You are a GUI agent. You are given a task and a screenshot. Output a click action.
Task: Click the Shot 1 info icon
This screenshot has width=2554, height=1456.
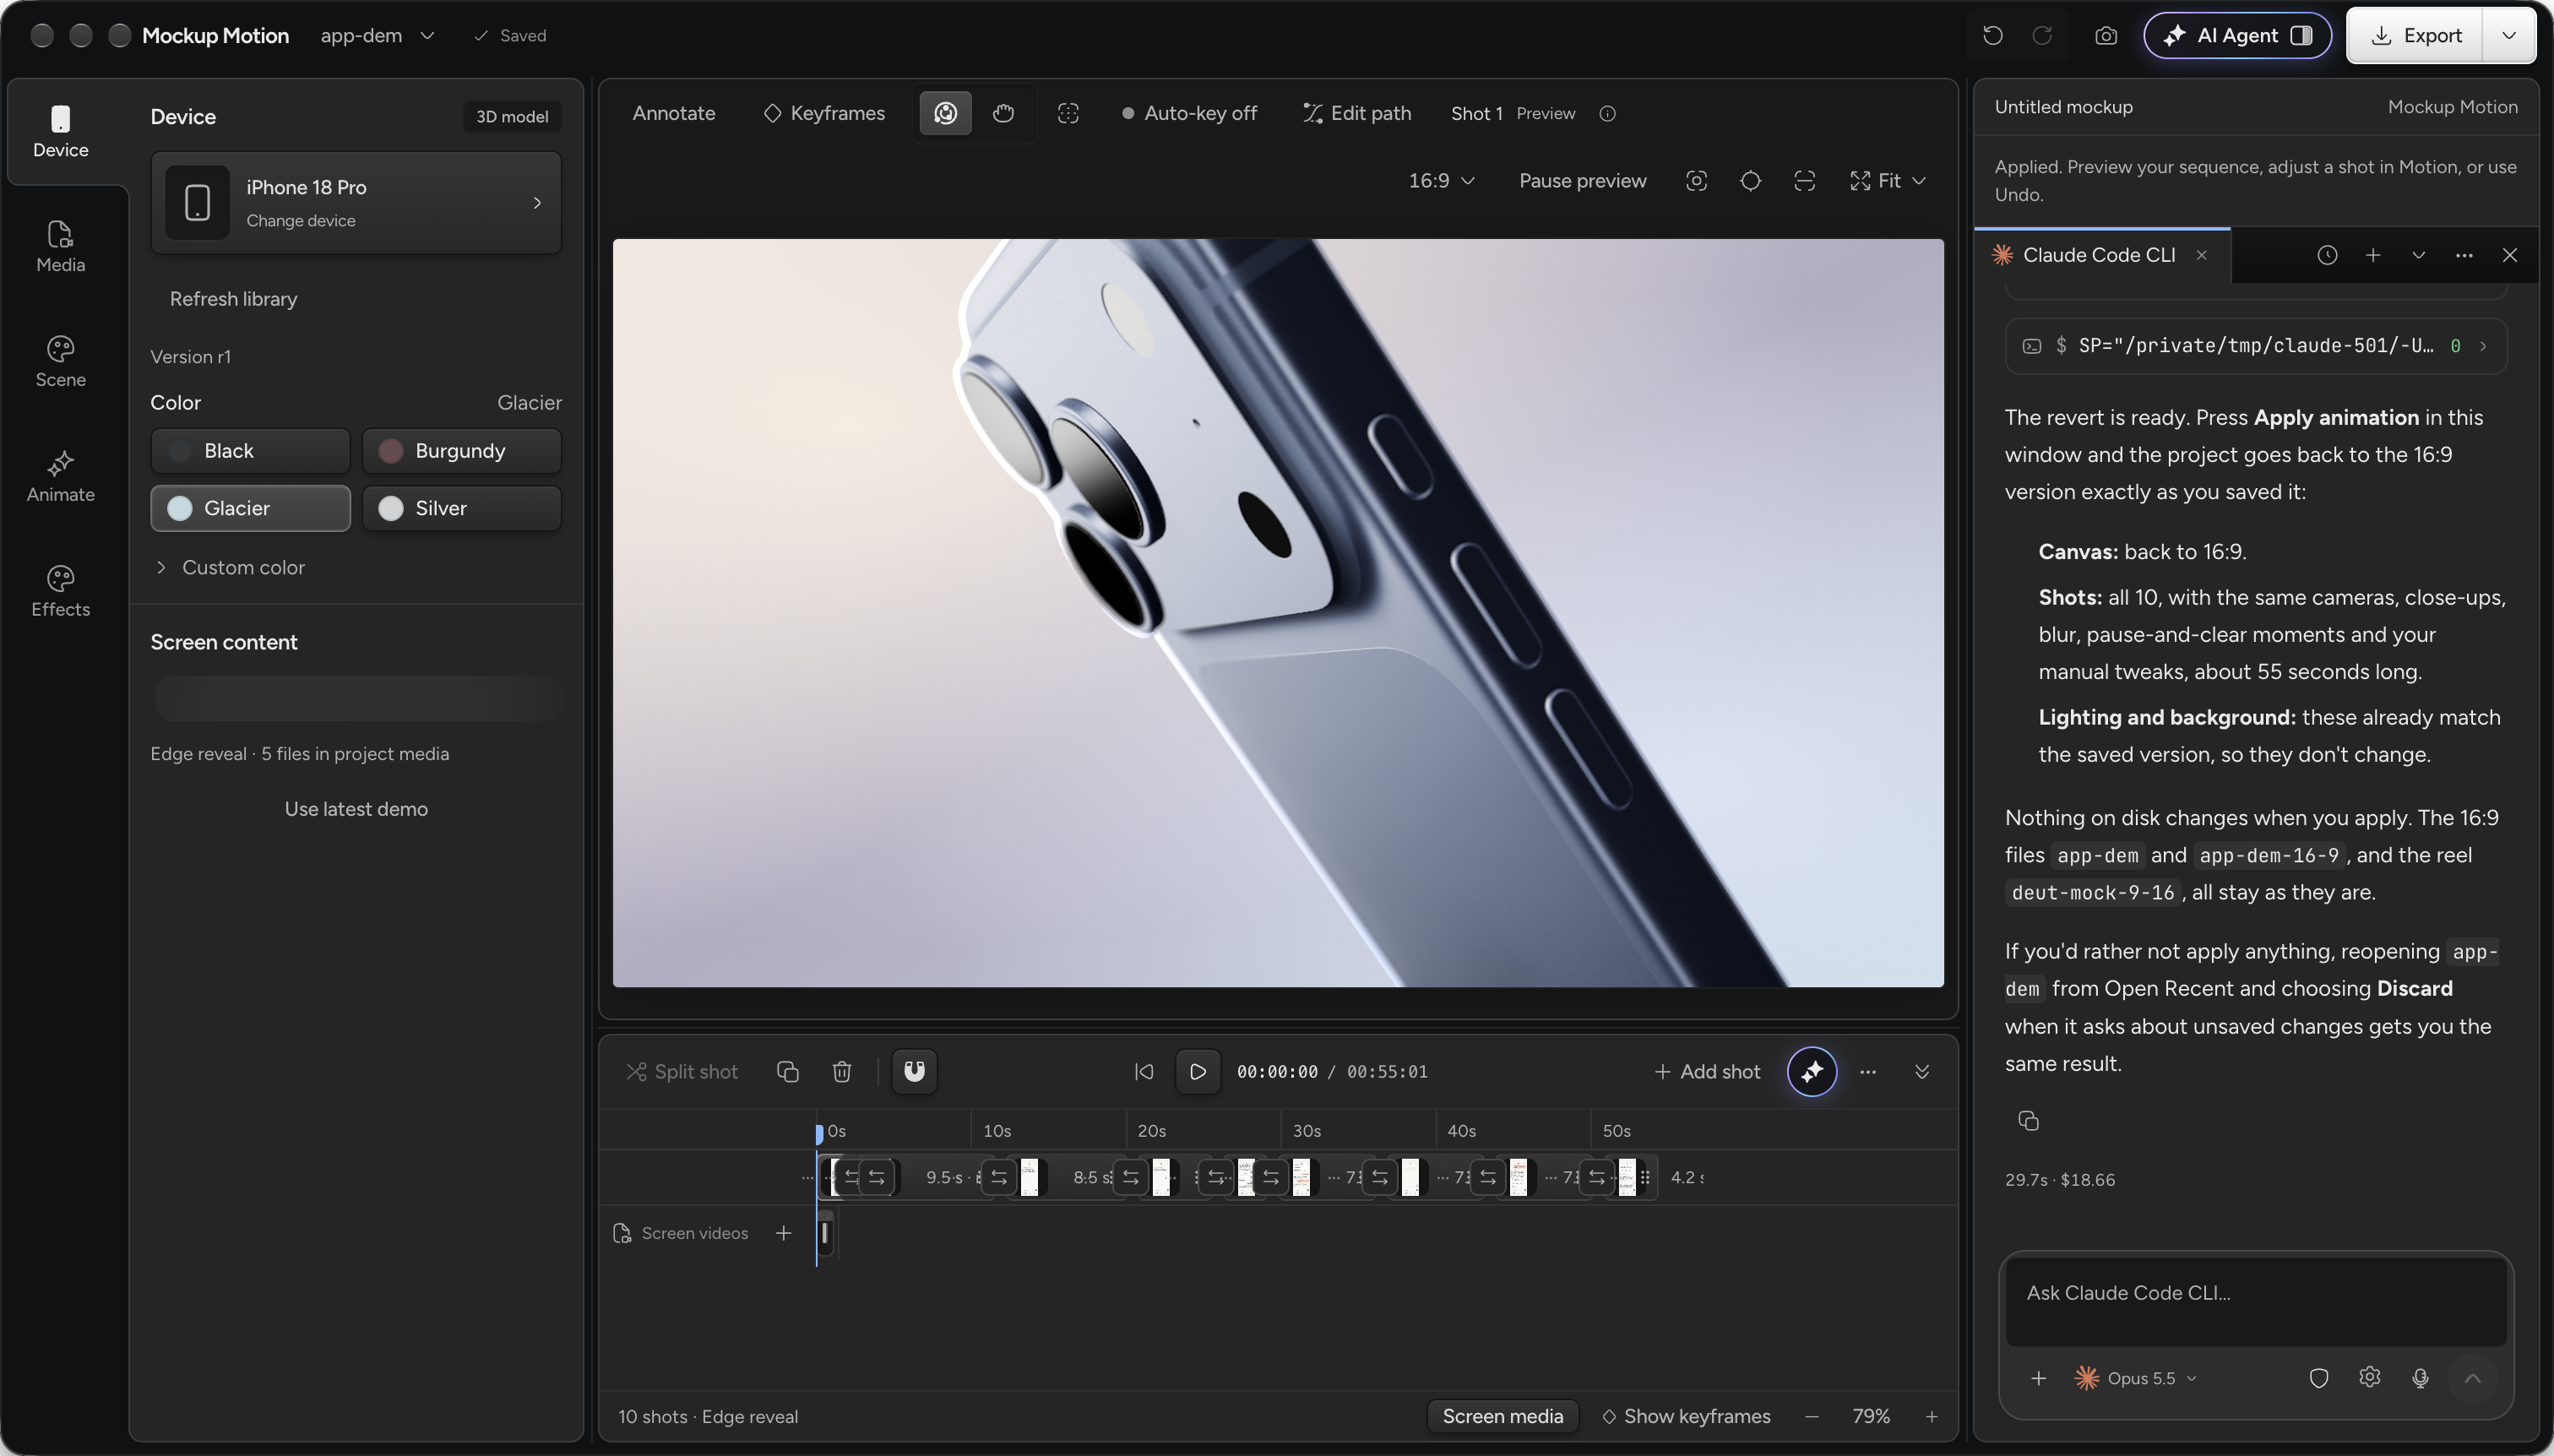click(1607, 113)
